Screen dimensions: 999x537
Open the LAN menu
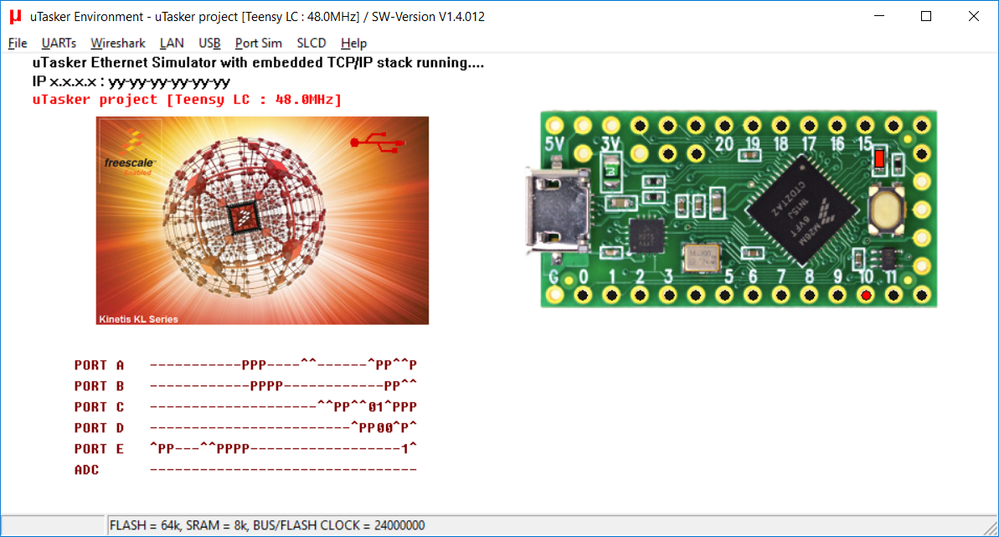pos(171,43)
